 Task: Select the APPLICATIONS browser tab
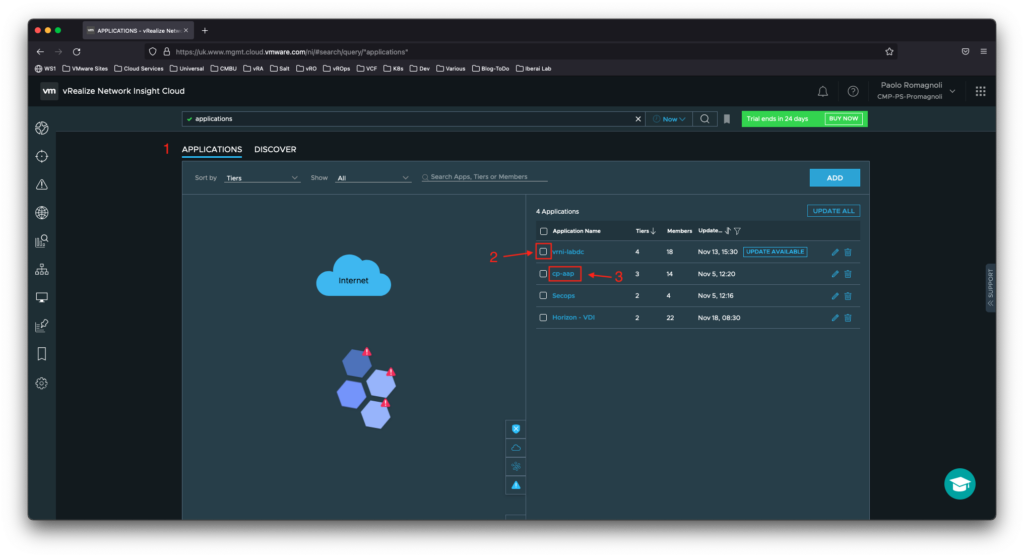137,31
